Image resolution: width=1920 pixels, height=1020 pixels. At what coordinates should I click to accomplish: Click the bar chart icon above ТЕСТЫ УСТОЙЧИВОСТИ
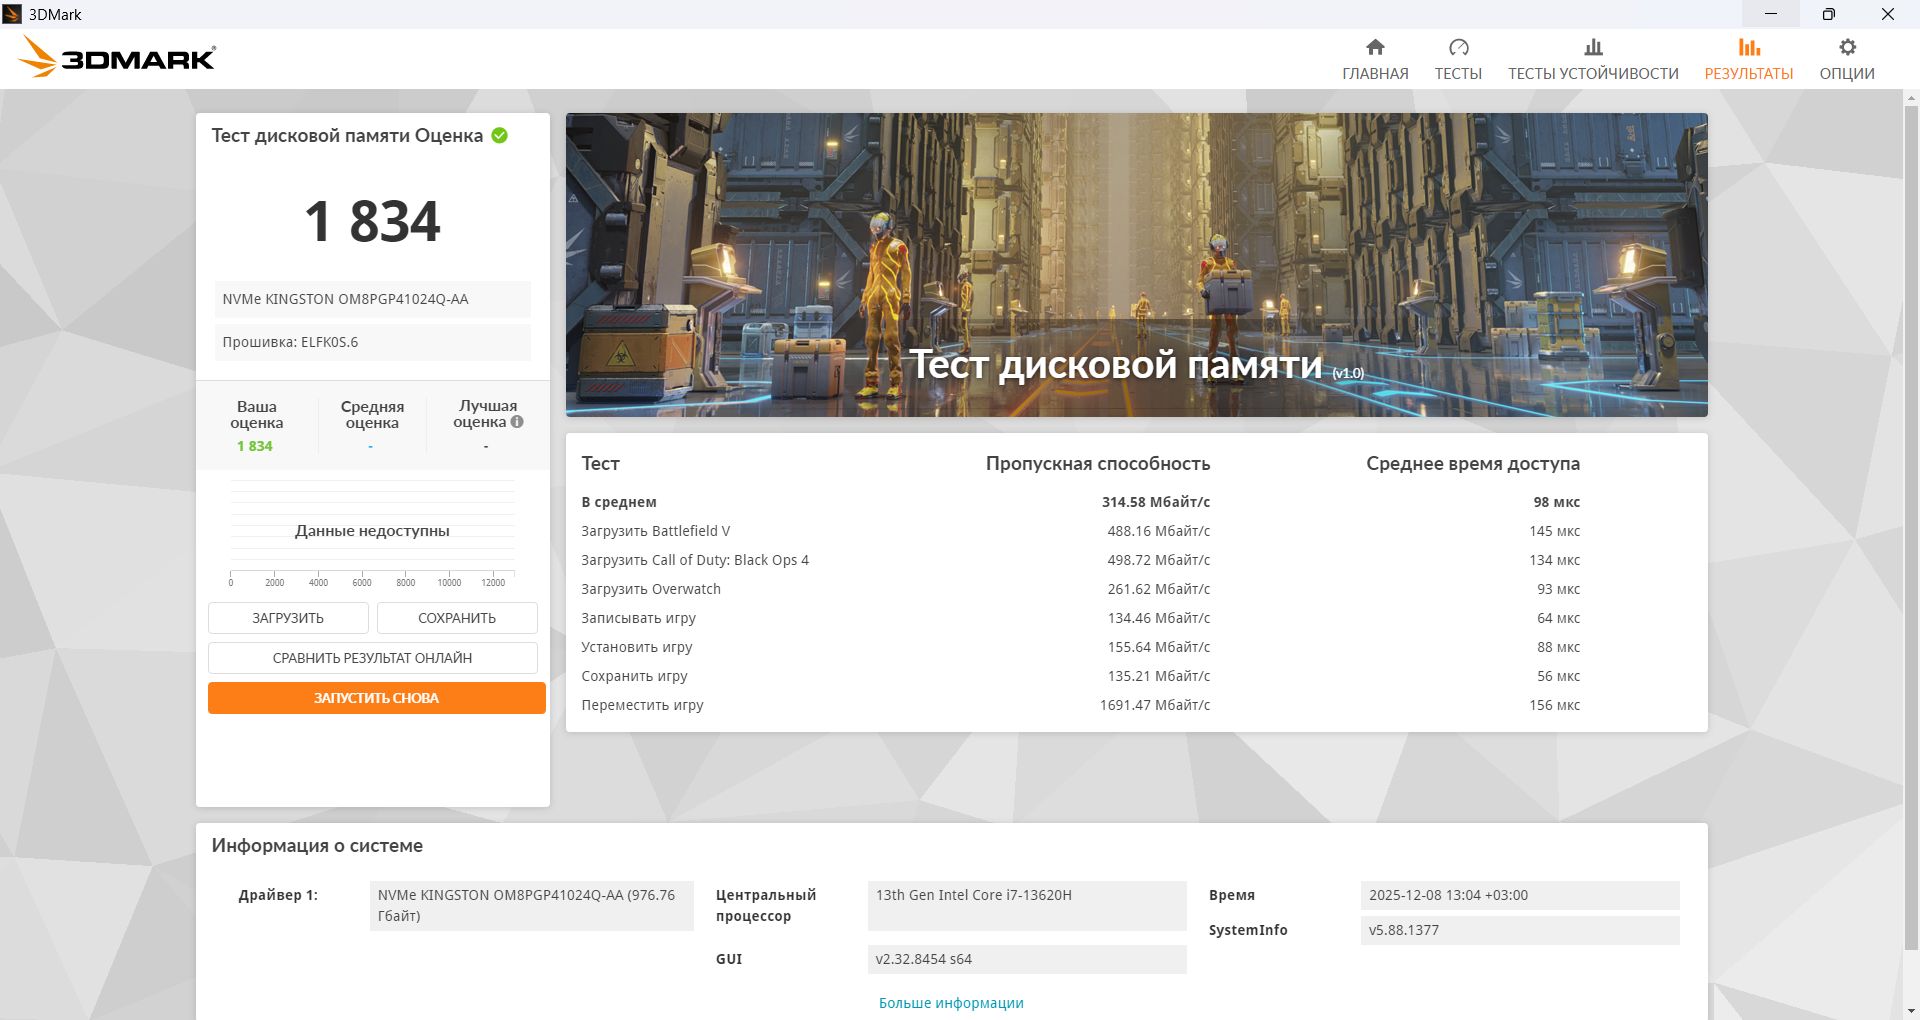[x=1593, y=47]
